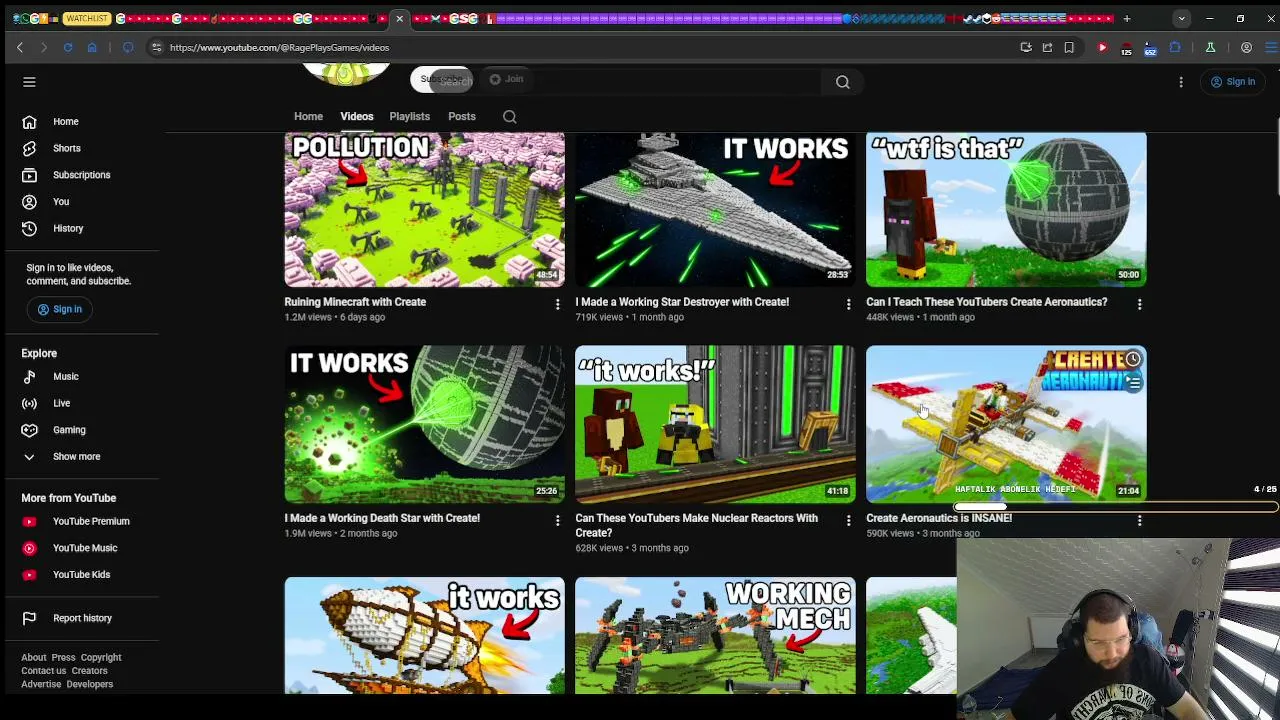
Task: Play the Nuclear Reactors "it works!" thumbnail
Action: 715,424
